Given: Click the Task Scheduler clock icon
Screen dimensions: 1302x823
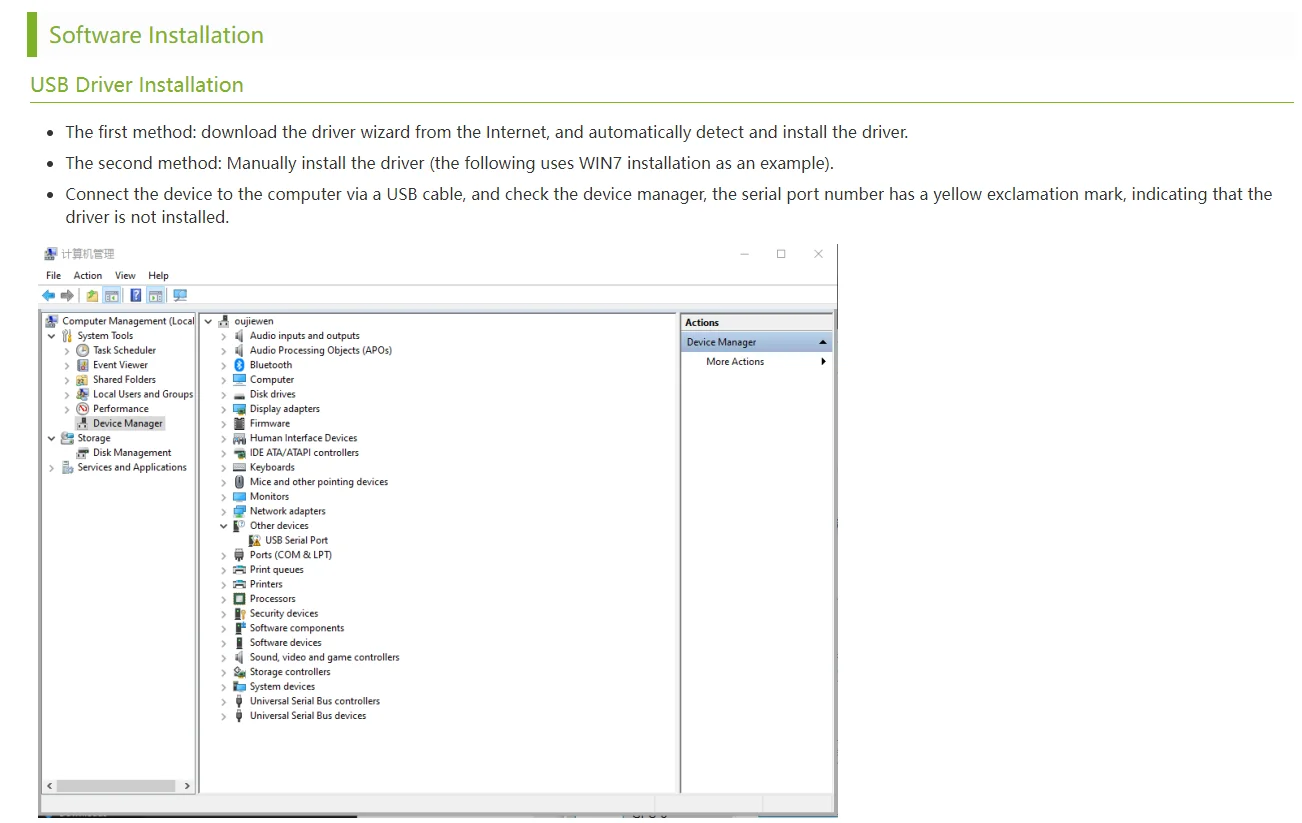Looking at the screenshot, I should coord(83,350).
